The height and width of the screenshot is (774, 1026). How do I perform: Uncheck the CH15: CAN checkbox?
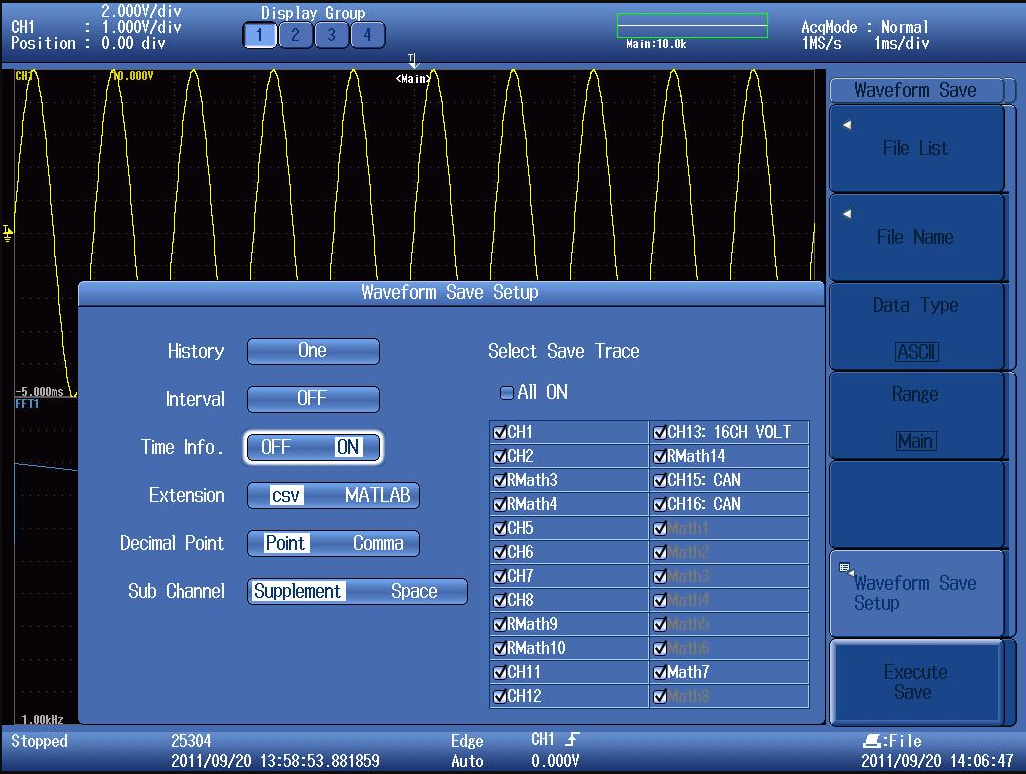(x=660, y=481)
